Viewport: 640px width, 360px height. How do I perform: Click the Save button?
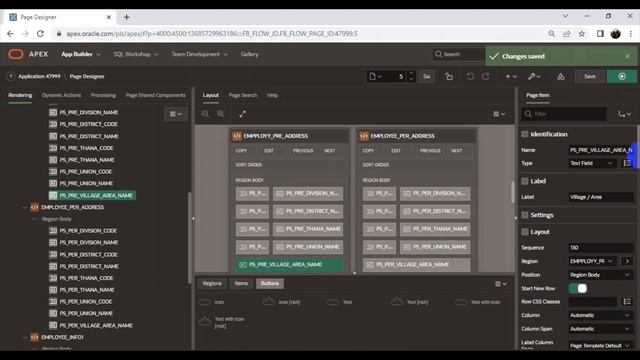point(589,76)
